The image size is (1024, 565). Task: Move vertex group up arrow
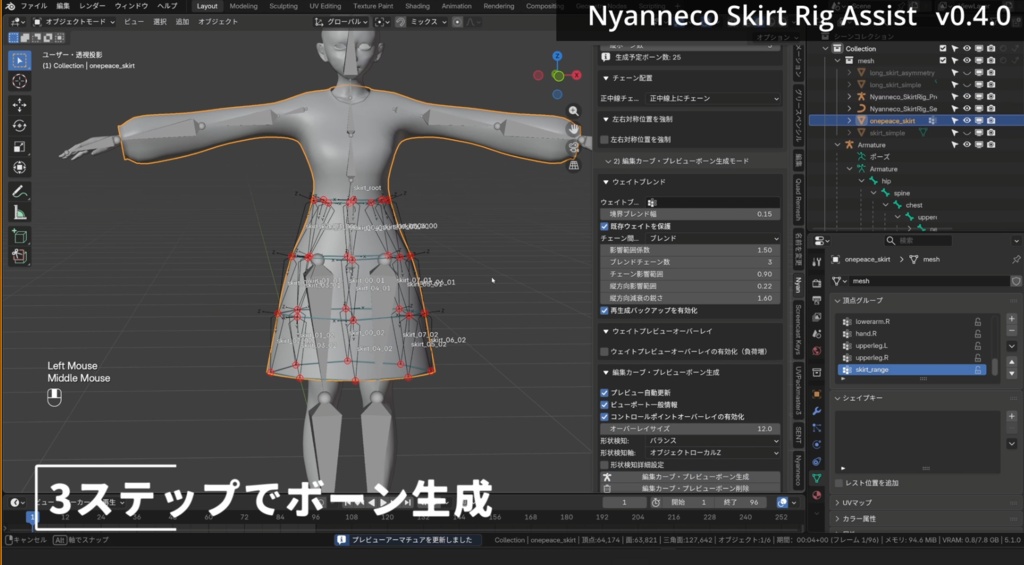pos(1012,362)
